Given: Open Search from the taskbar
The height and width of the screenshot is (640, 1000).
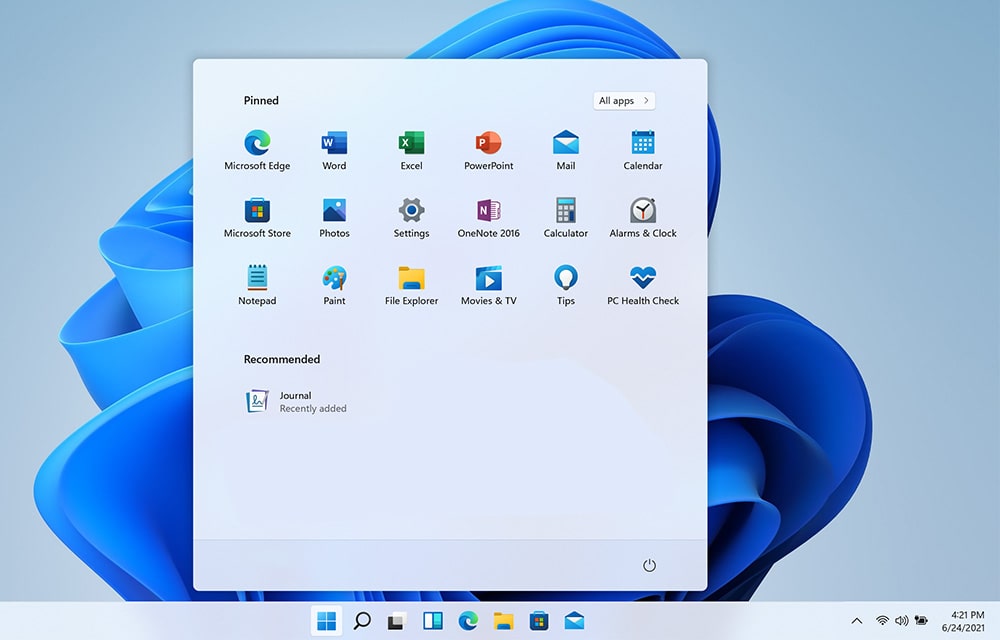Looking at the screenshot, I should (361, 620).
